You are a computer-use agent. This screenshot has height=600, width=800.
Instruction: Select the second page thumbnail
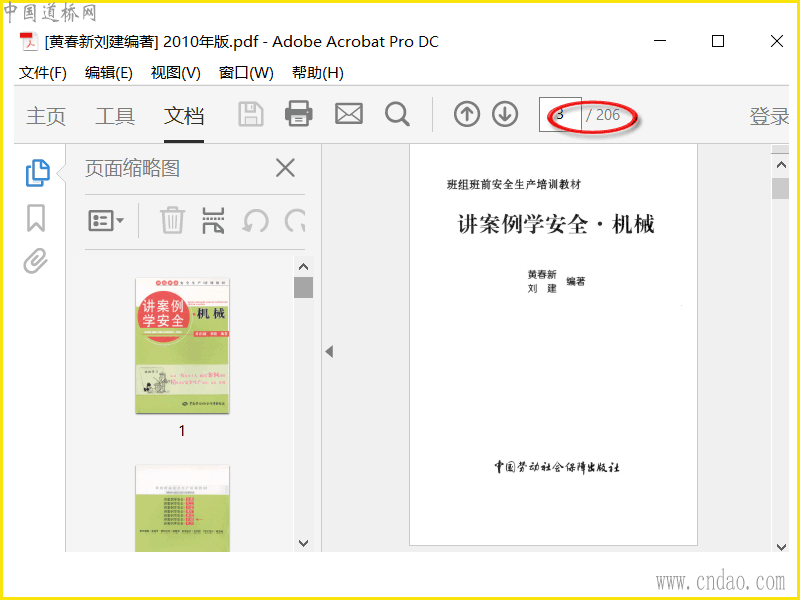coord(182,508)
